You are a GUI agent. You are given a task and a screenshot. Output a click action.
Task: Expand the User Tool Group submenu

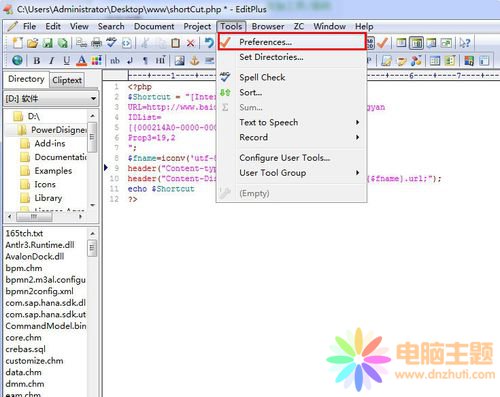click(292, 173)
